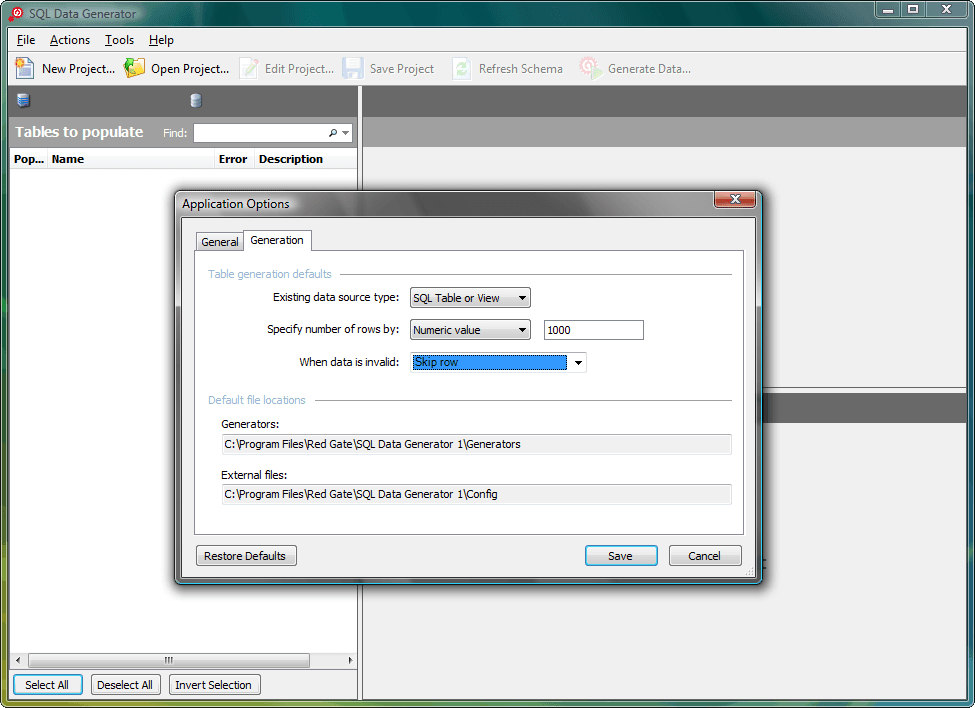The image size is (975, 708).
Task: Click the Open Project folder icon
Action: [134, 68]
